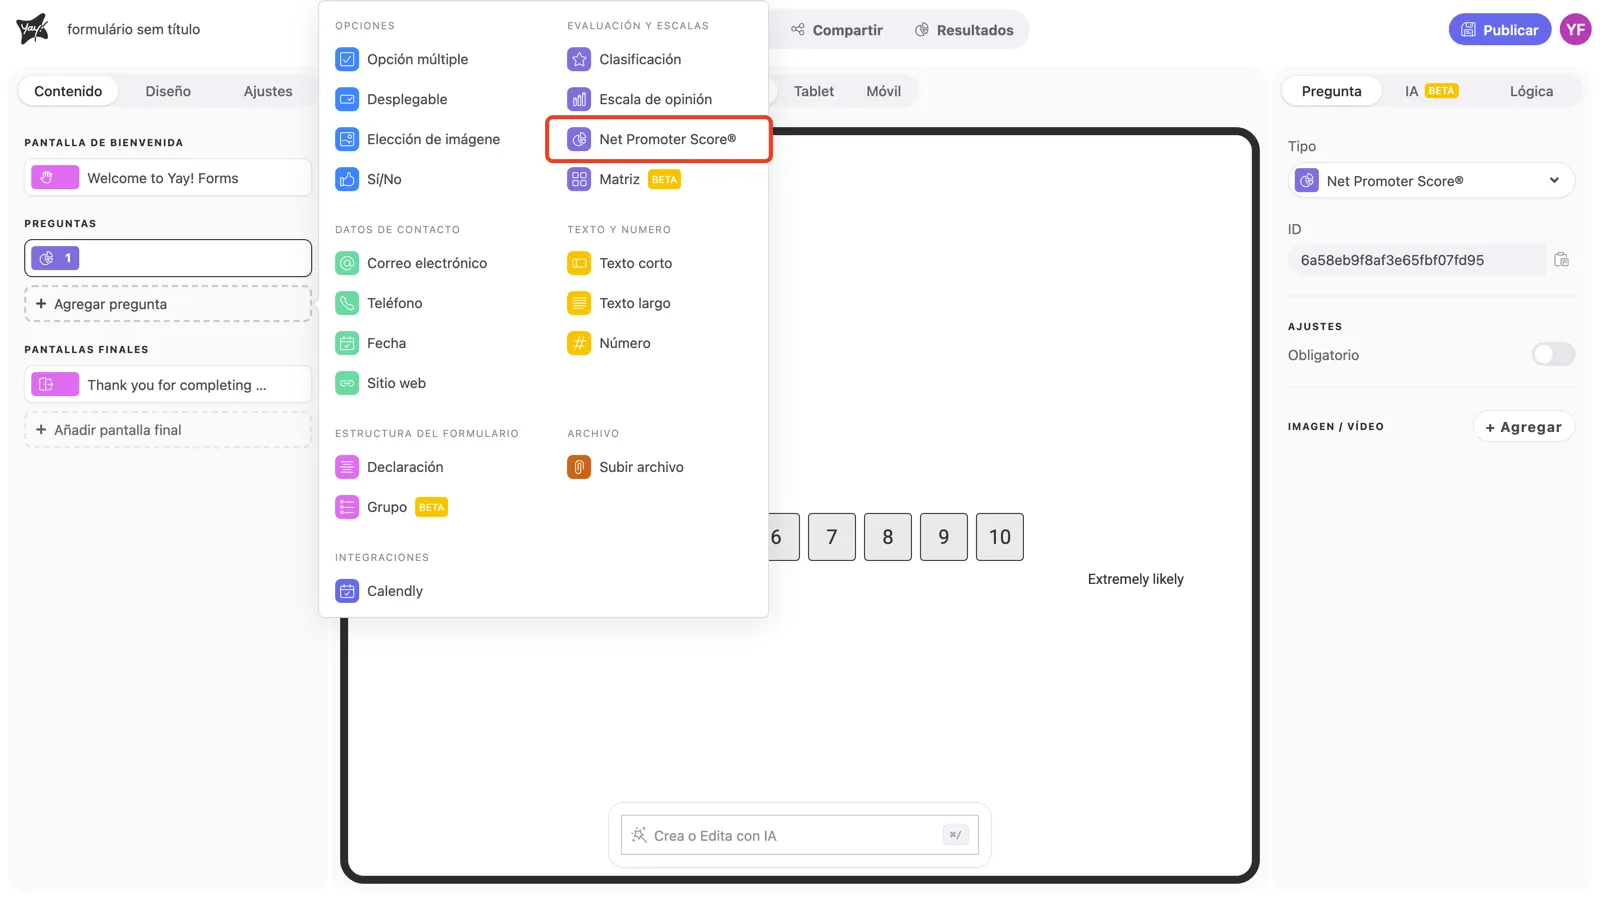The width and height of the screenshot is (1600, 900).
Task: Click the Extremely likely label
Action: click(1135, 579)
